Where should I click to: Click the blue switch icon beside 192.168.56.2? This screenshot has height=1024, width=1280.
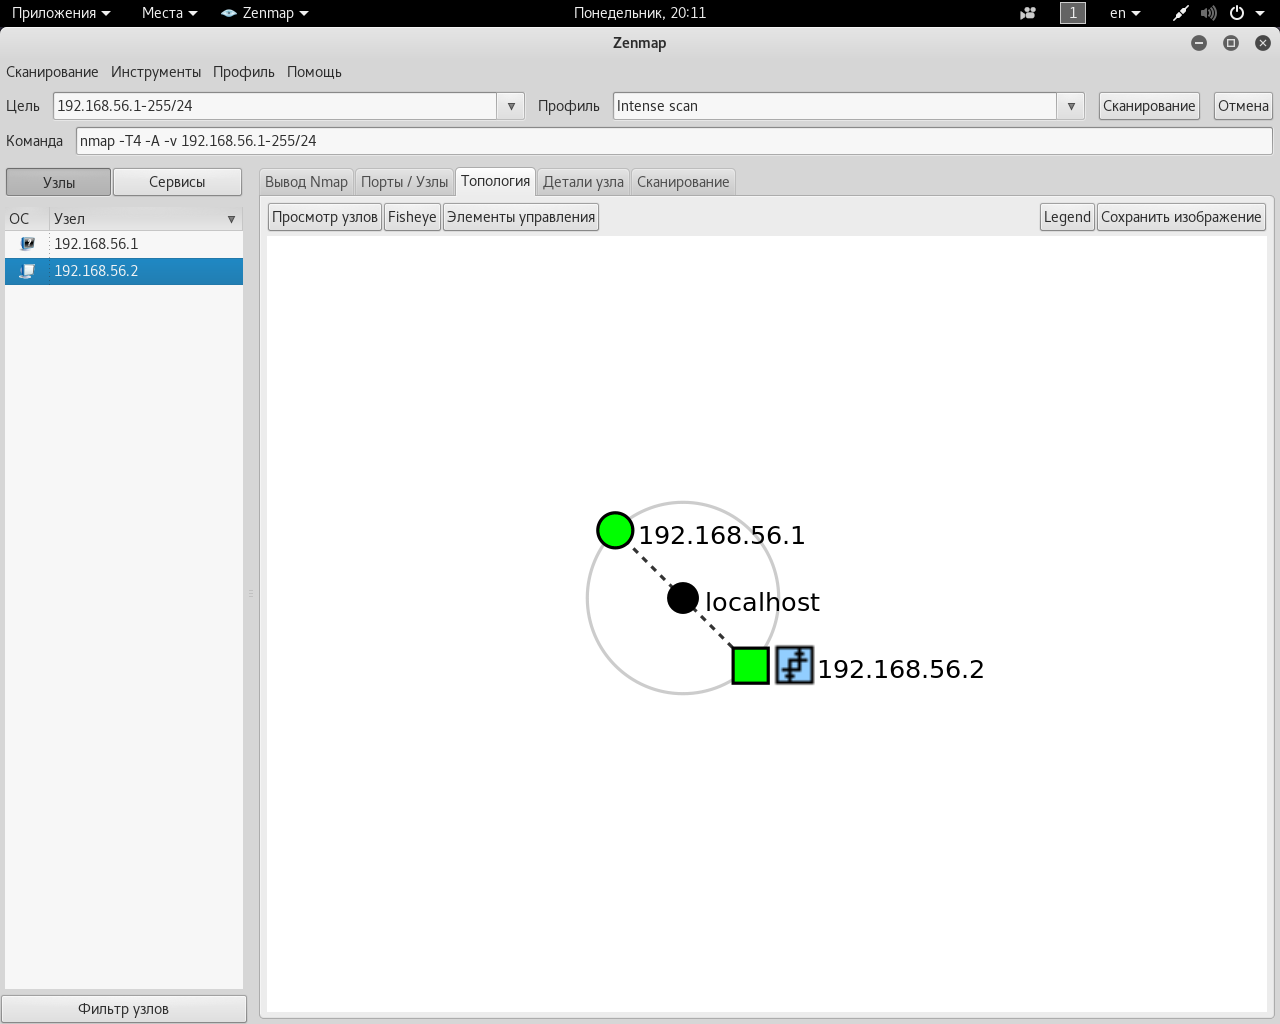tap(794, 665)
